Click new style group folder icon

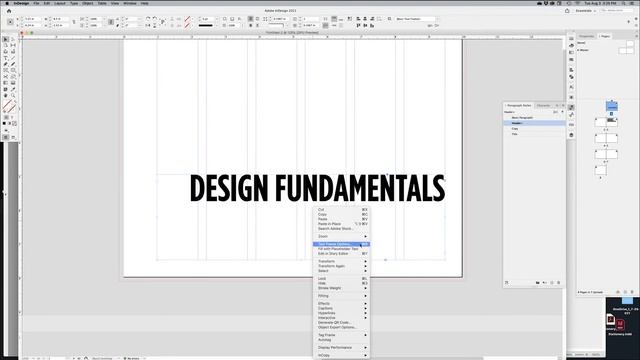538,282
